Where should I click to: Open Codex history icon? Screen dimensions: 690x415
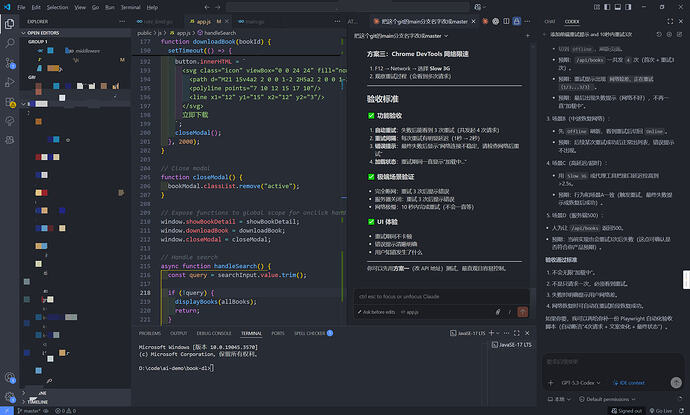pyautogui.click(x=659, y=34)
